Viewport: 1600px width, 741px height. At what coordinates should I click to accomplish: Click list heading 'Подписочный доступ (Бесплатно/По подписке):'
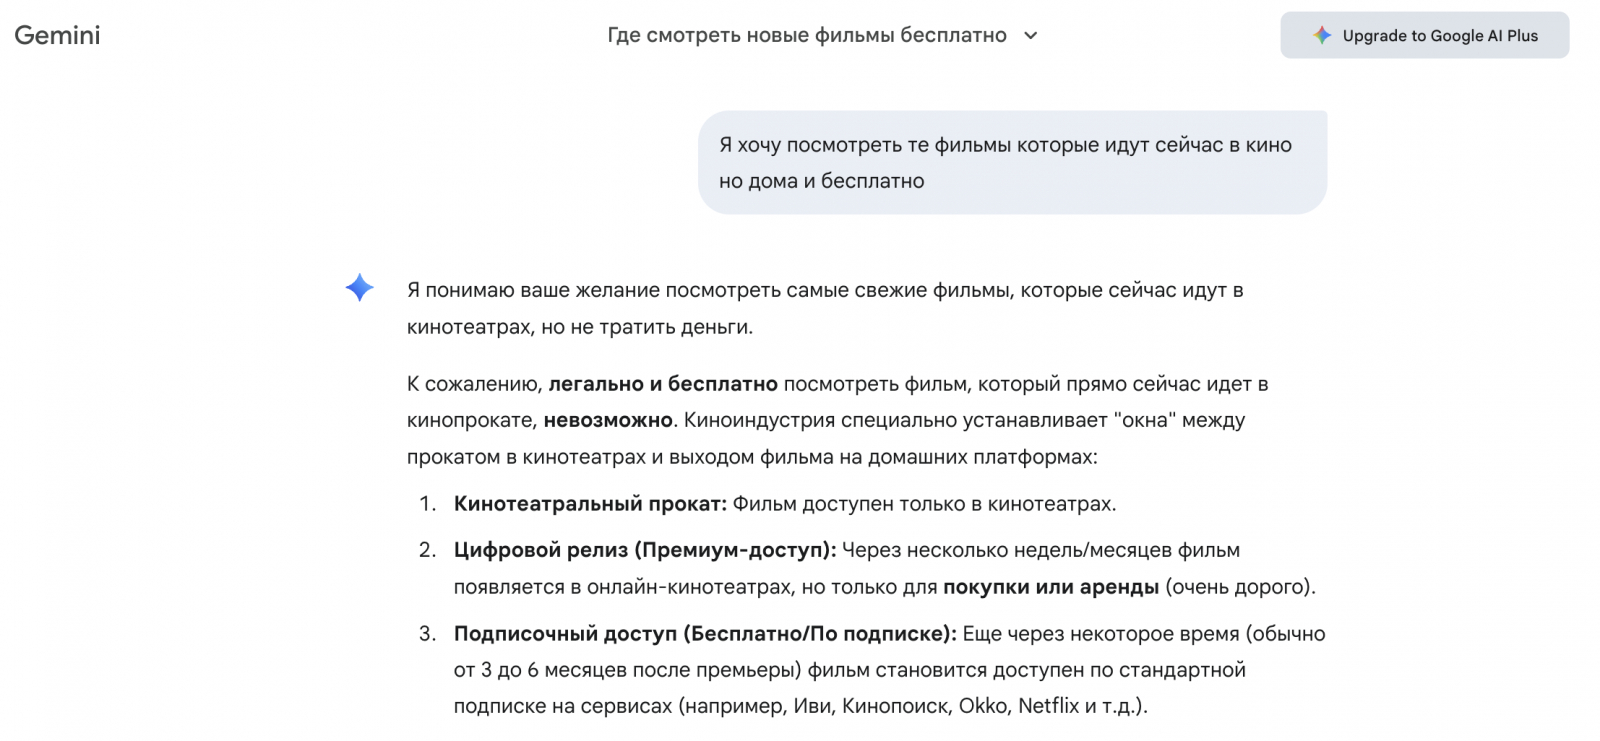click(705, 634)
